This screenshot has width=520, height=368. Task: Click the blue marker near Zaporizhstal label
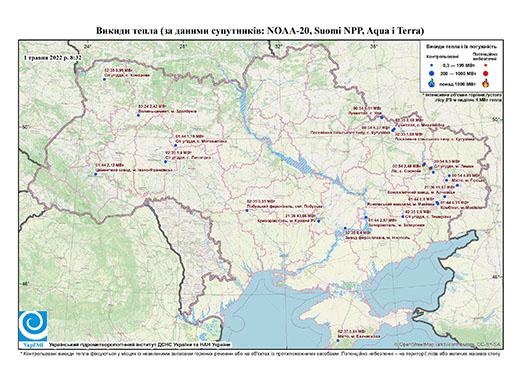tap(366, 217)
